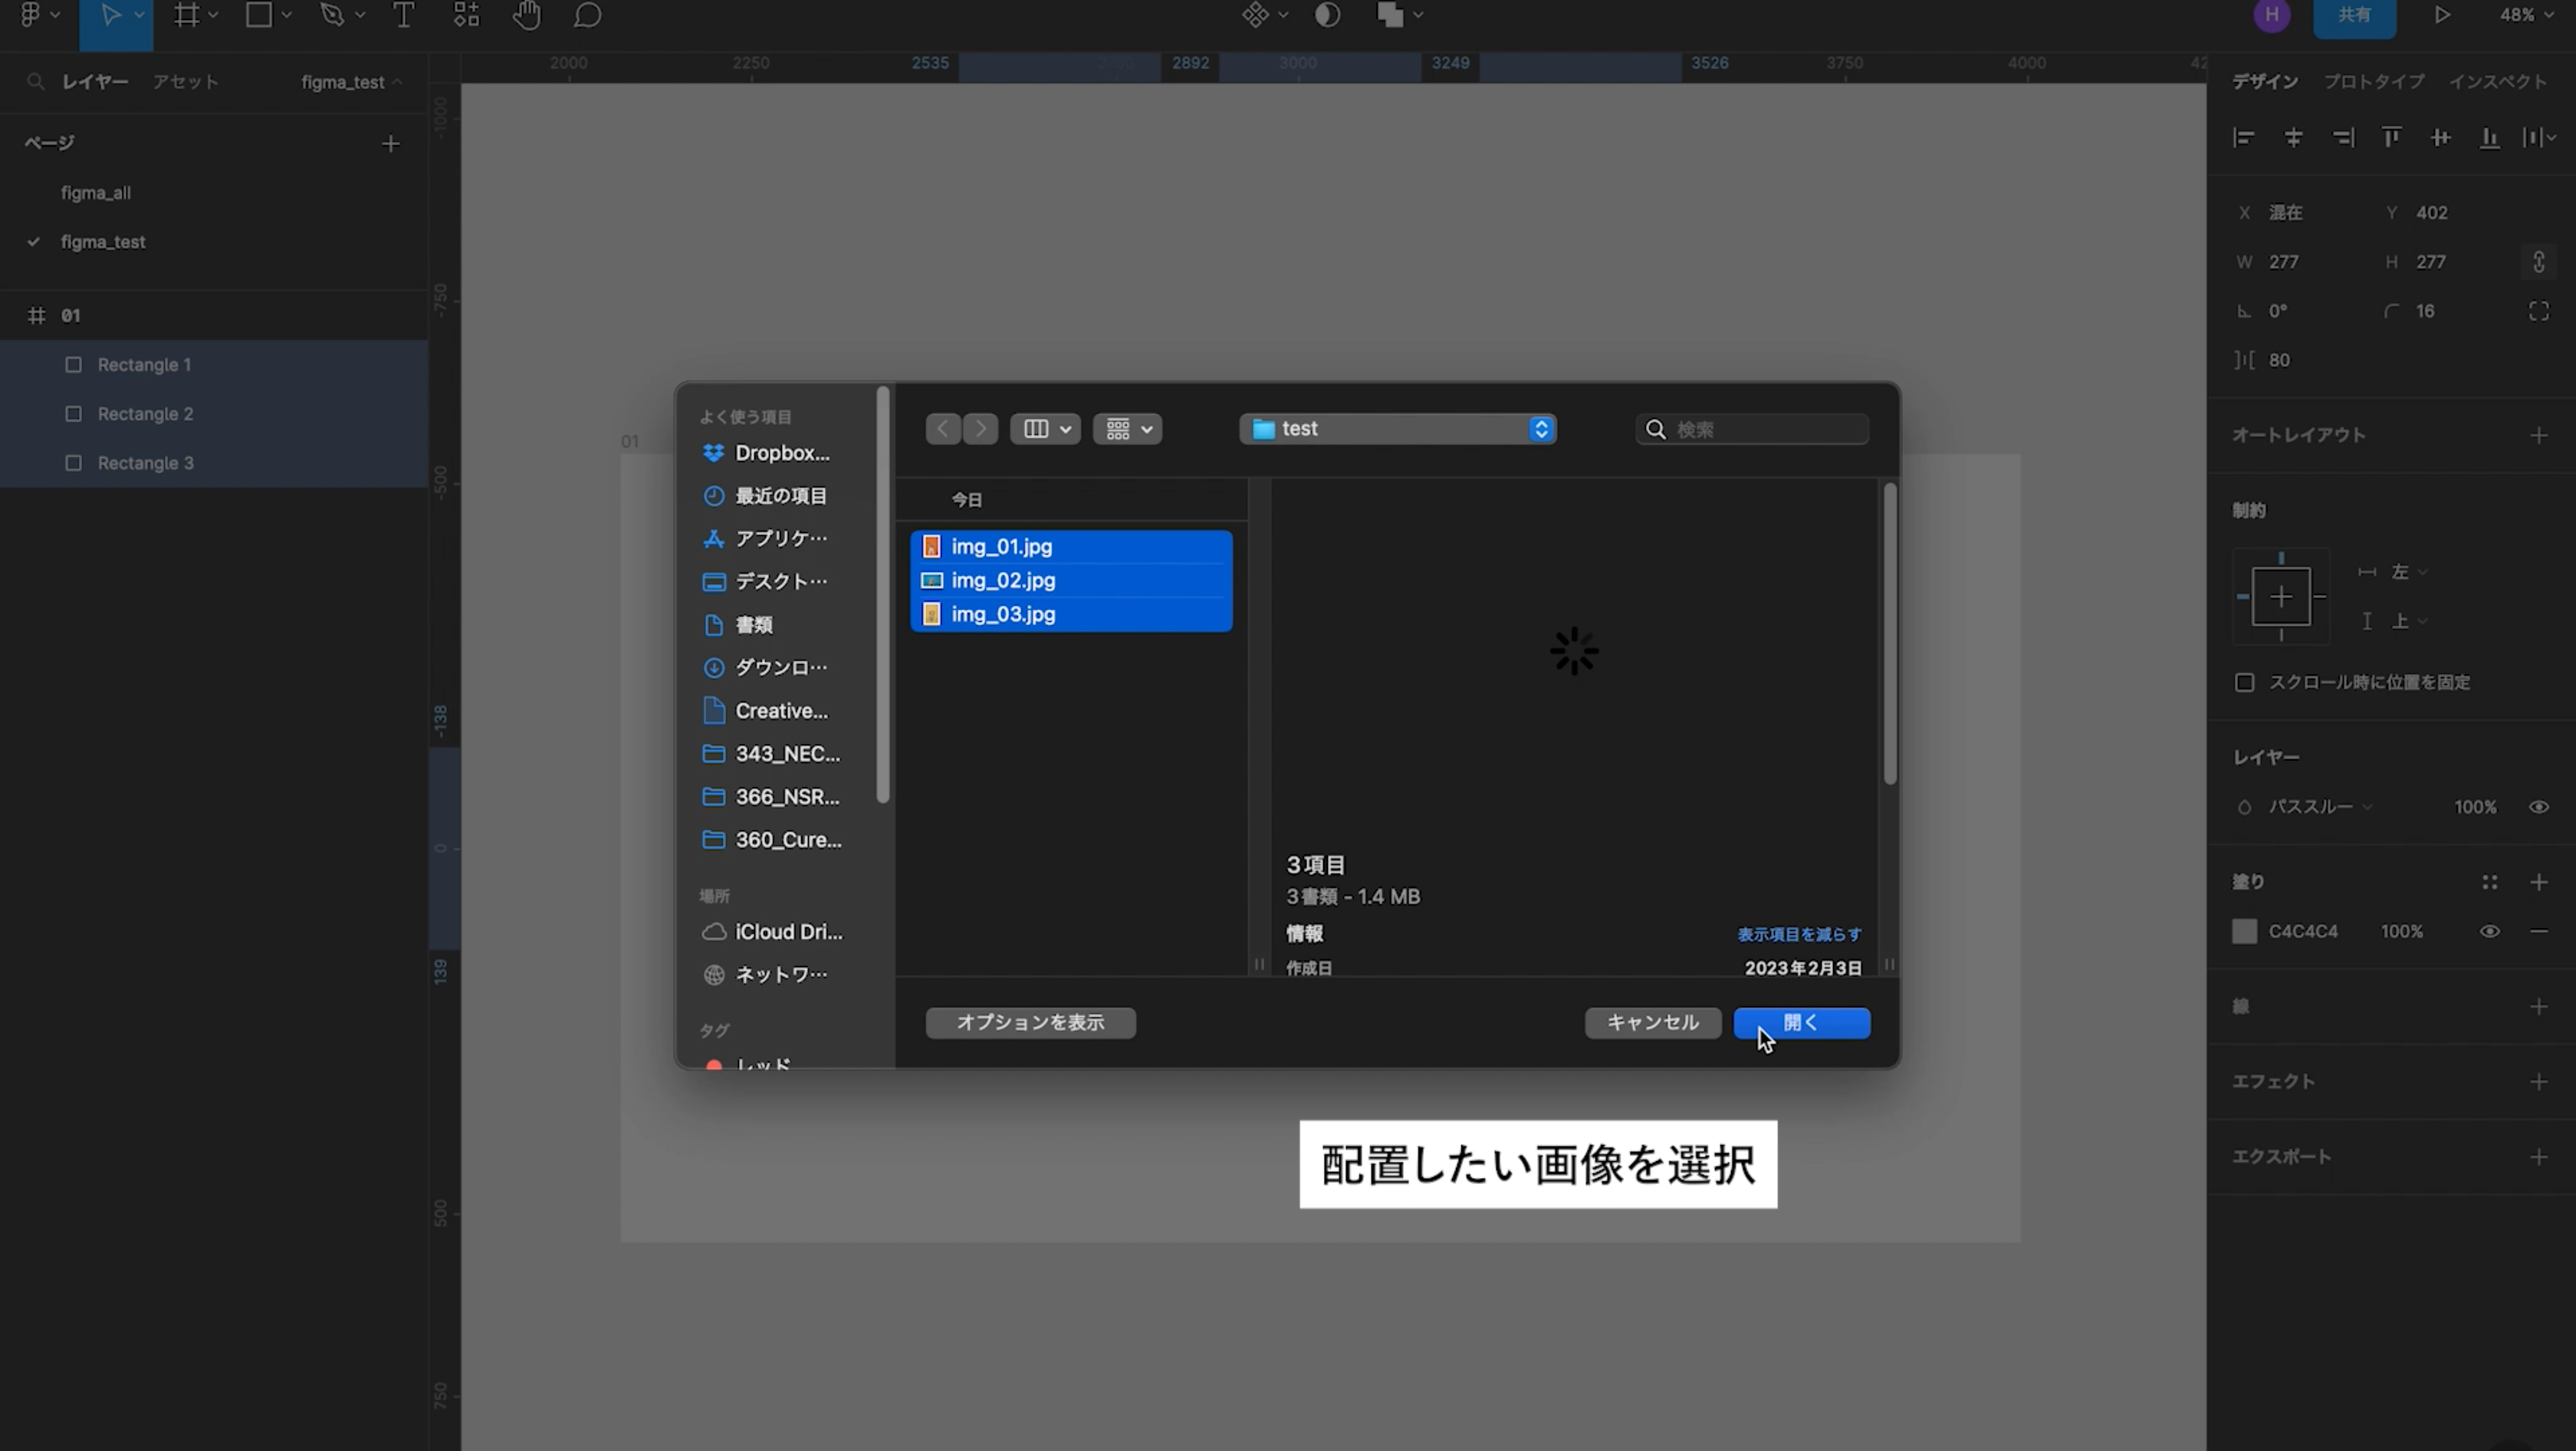Viewport: 2576px width, 1451px height.
Task: Select the Text tool in toolbar
Action: point(403,15)
